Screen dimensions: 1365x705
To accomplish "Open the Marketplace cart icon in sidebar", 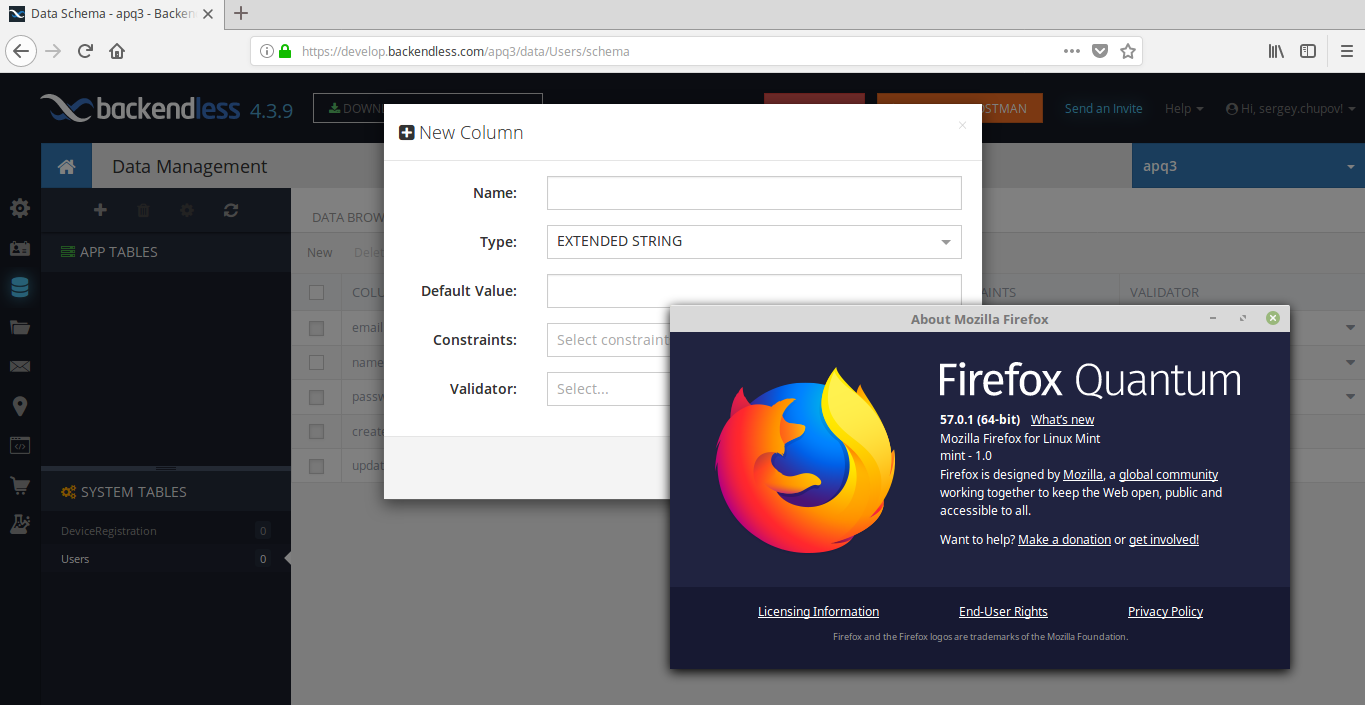I will tap(20, 486).
